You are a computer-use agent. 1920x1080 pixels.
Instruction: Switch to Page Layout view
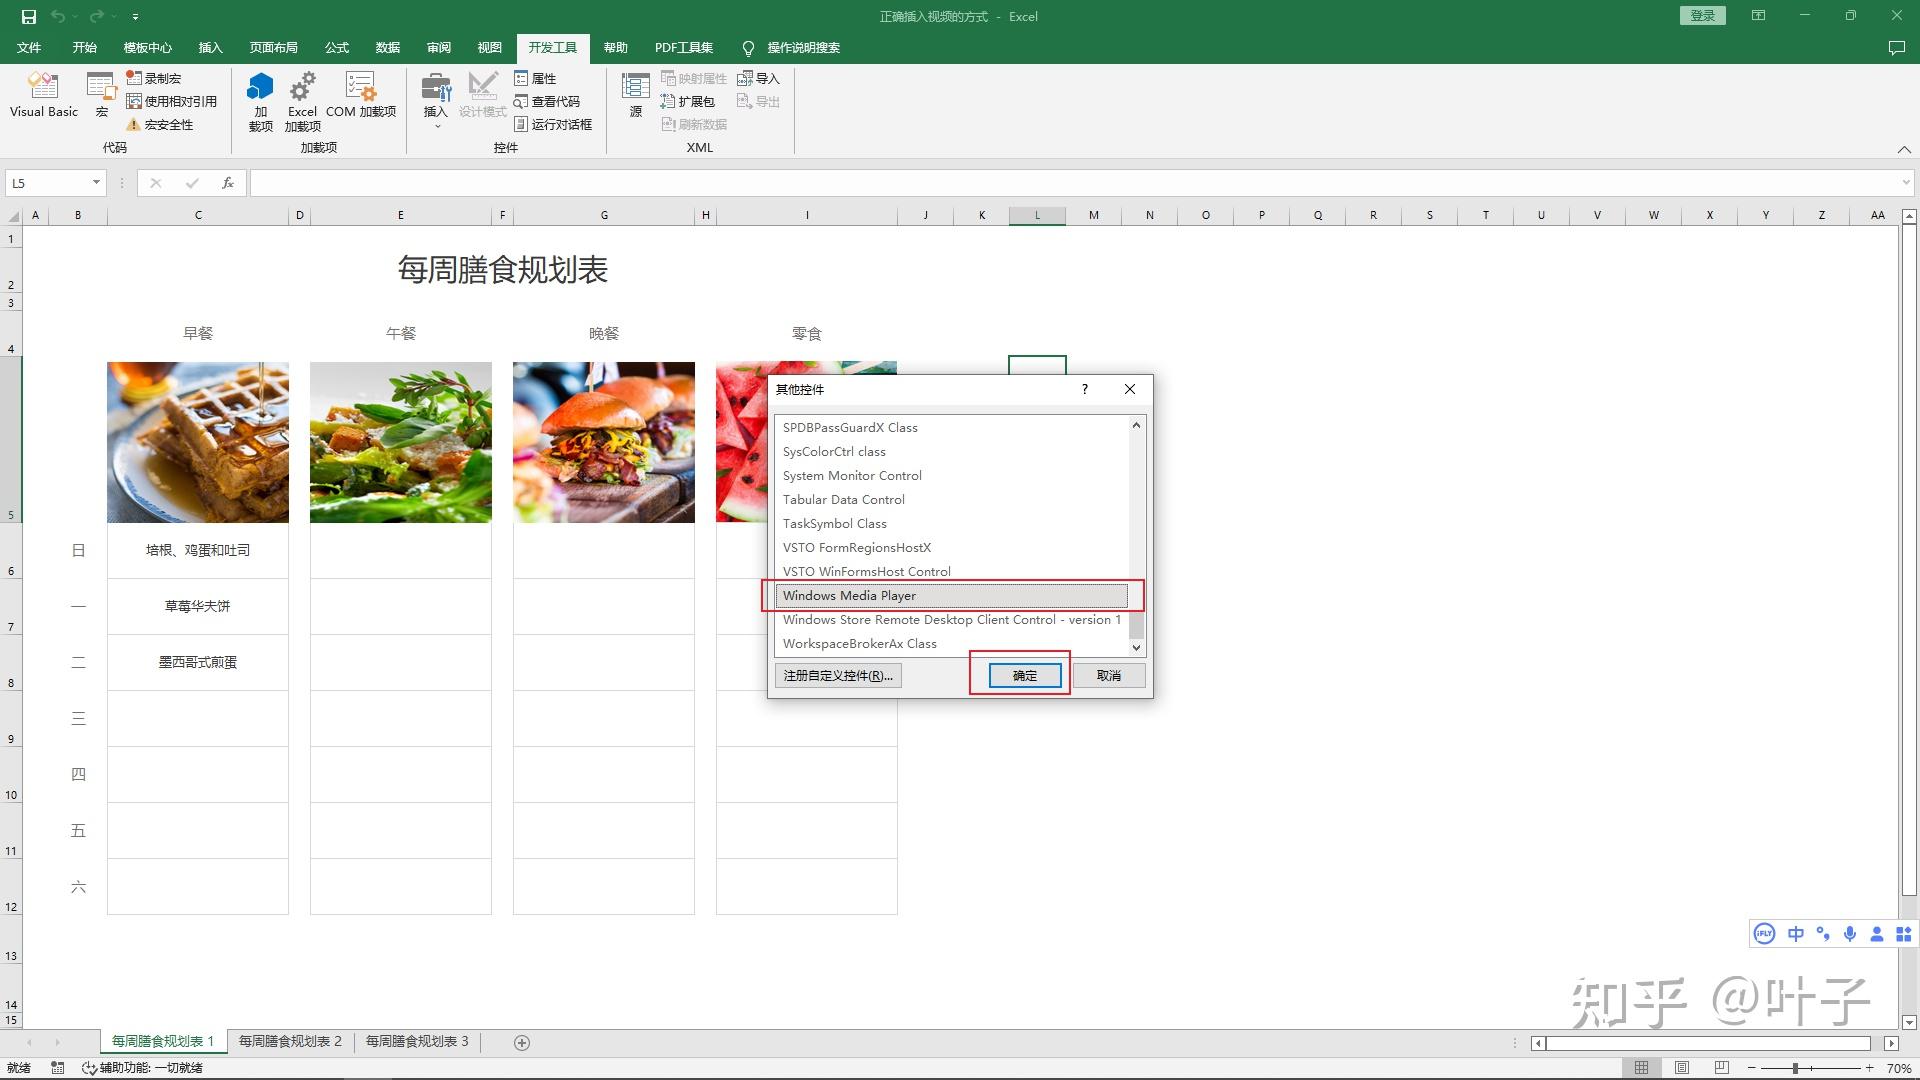1682,1068
